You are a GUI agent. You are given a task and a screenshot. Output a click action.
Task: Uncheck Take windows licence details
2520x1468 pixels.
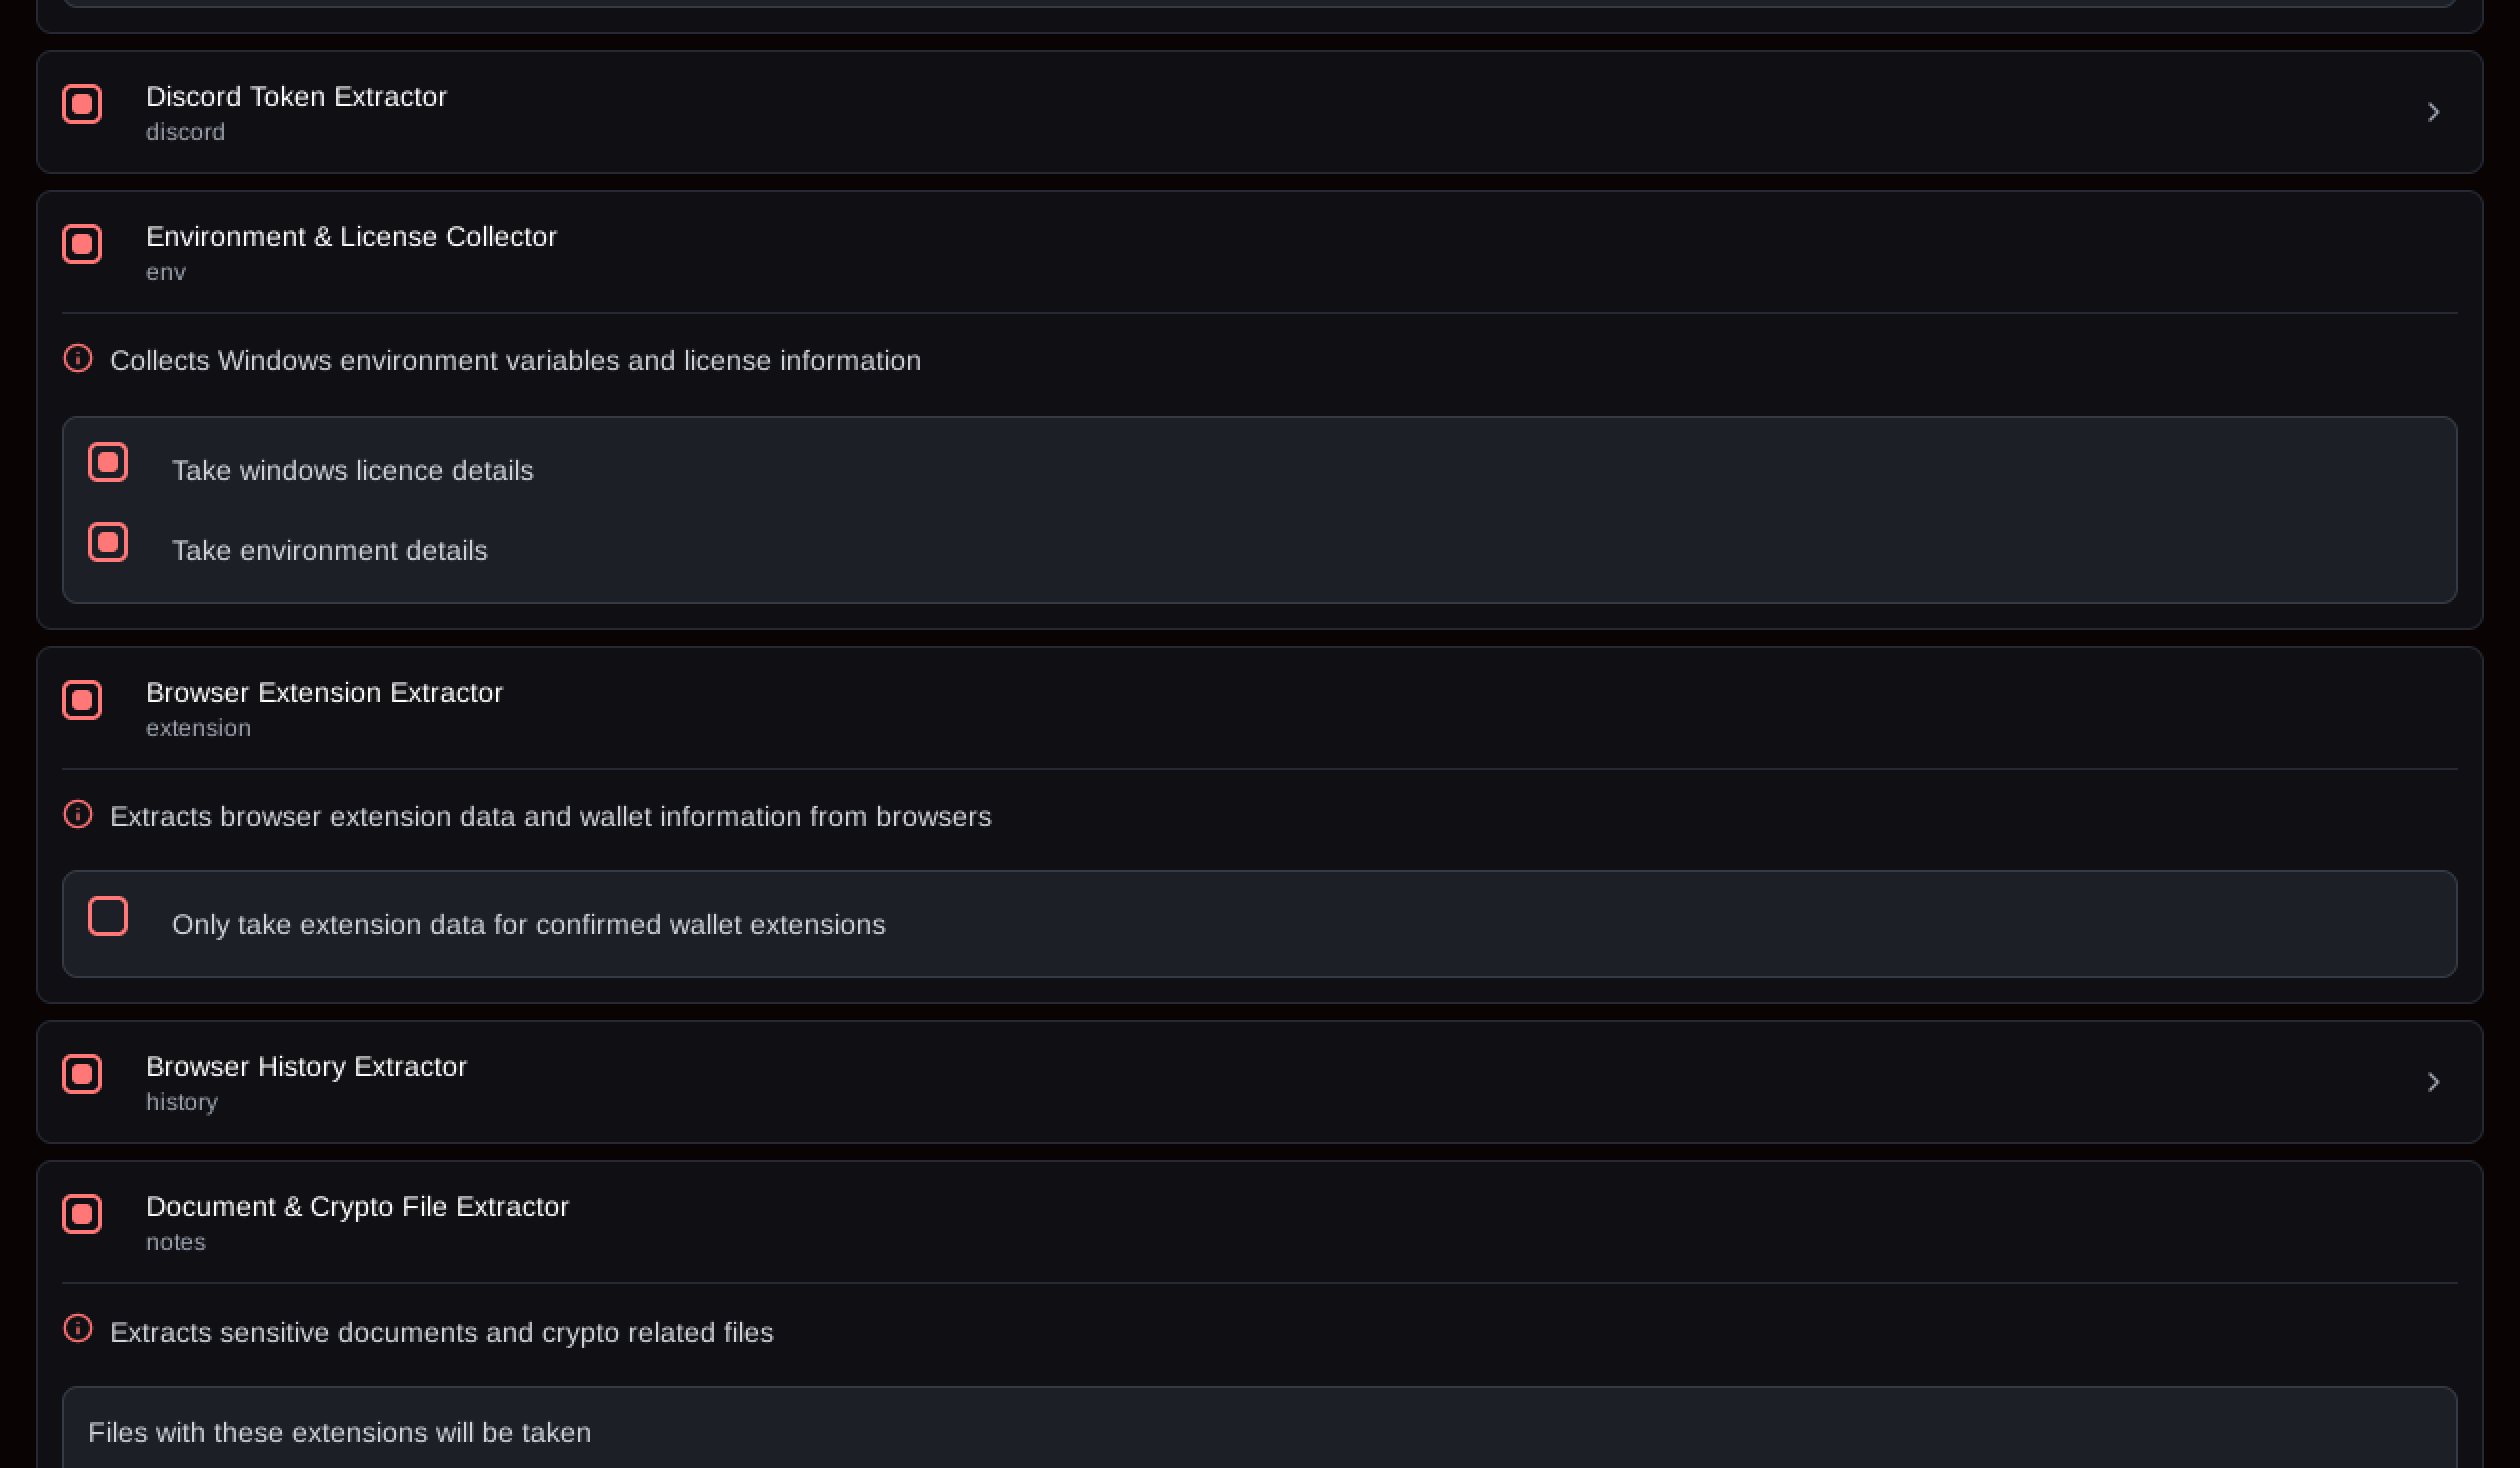click(108, 462)
